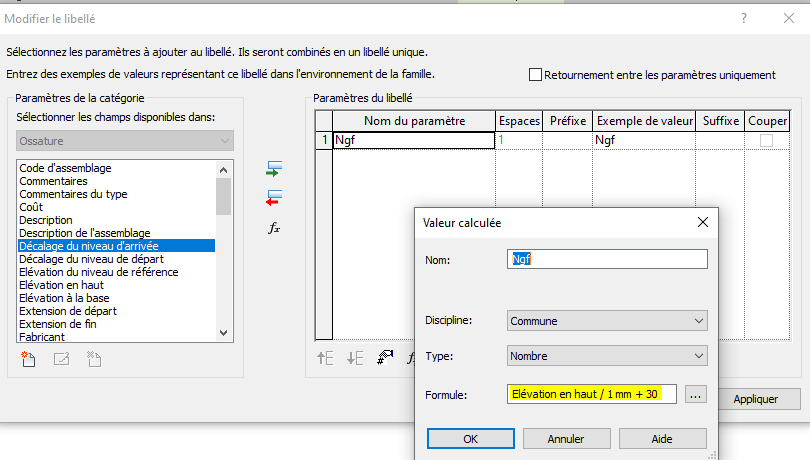The width and height of the screenshot is (810, 460).
Task: Move parameter down in label table
Action: pyautogui.click(x=355, y=358)
